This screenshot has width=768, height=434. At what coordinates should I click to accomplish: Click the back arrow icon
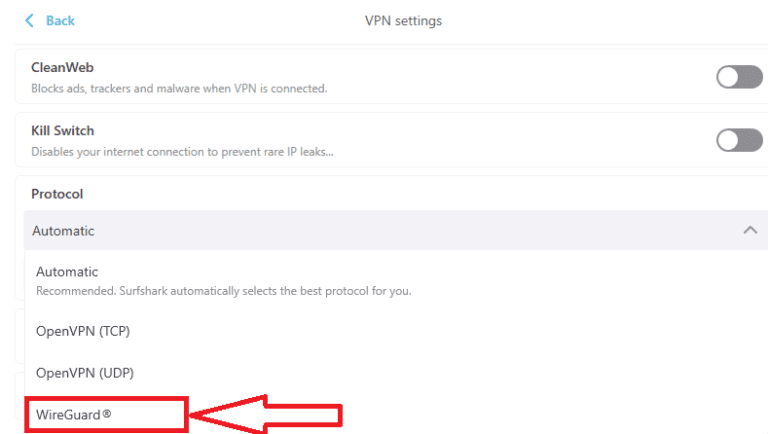point(29,21)
